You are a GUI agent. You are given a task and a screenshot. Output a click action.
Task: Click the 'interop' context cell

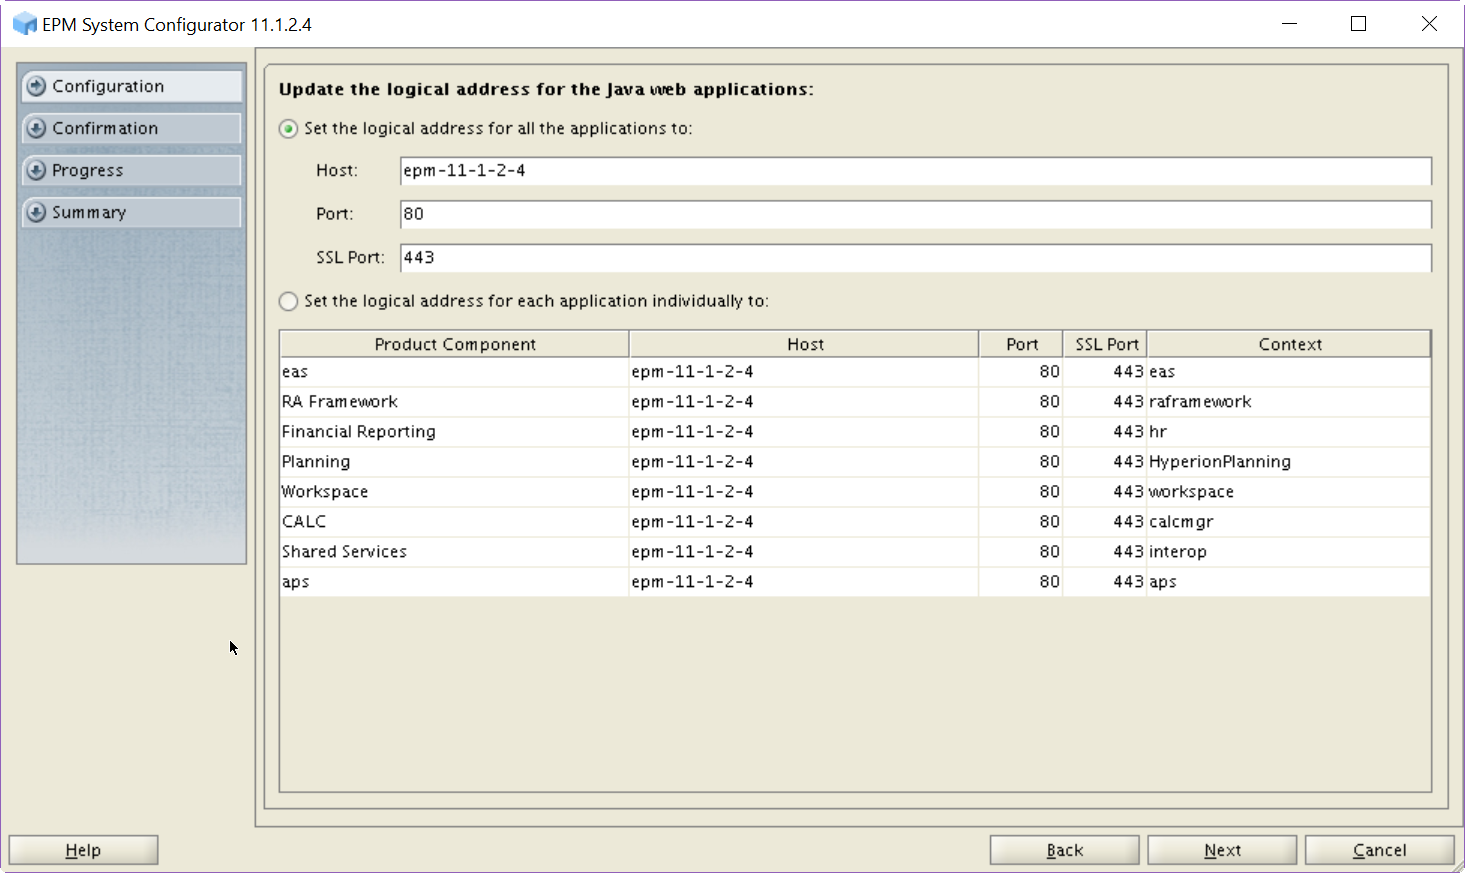pyautogui.click(x=1289, y=552)
